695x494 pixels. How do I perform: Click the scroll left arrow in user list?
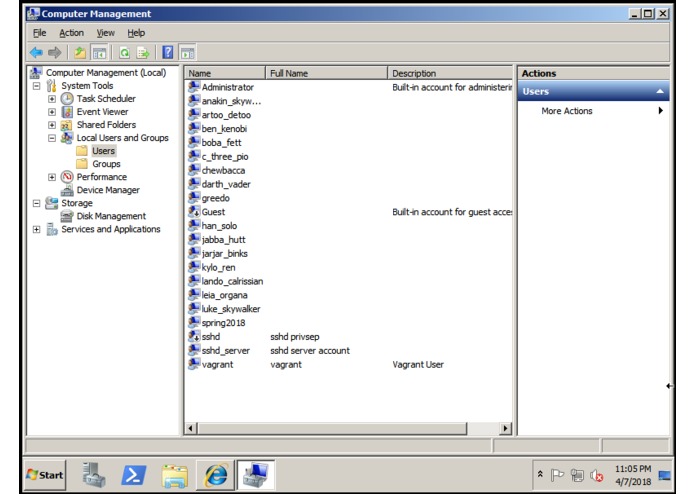pos(191,428)
